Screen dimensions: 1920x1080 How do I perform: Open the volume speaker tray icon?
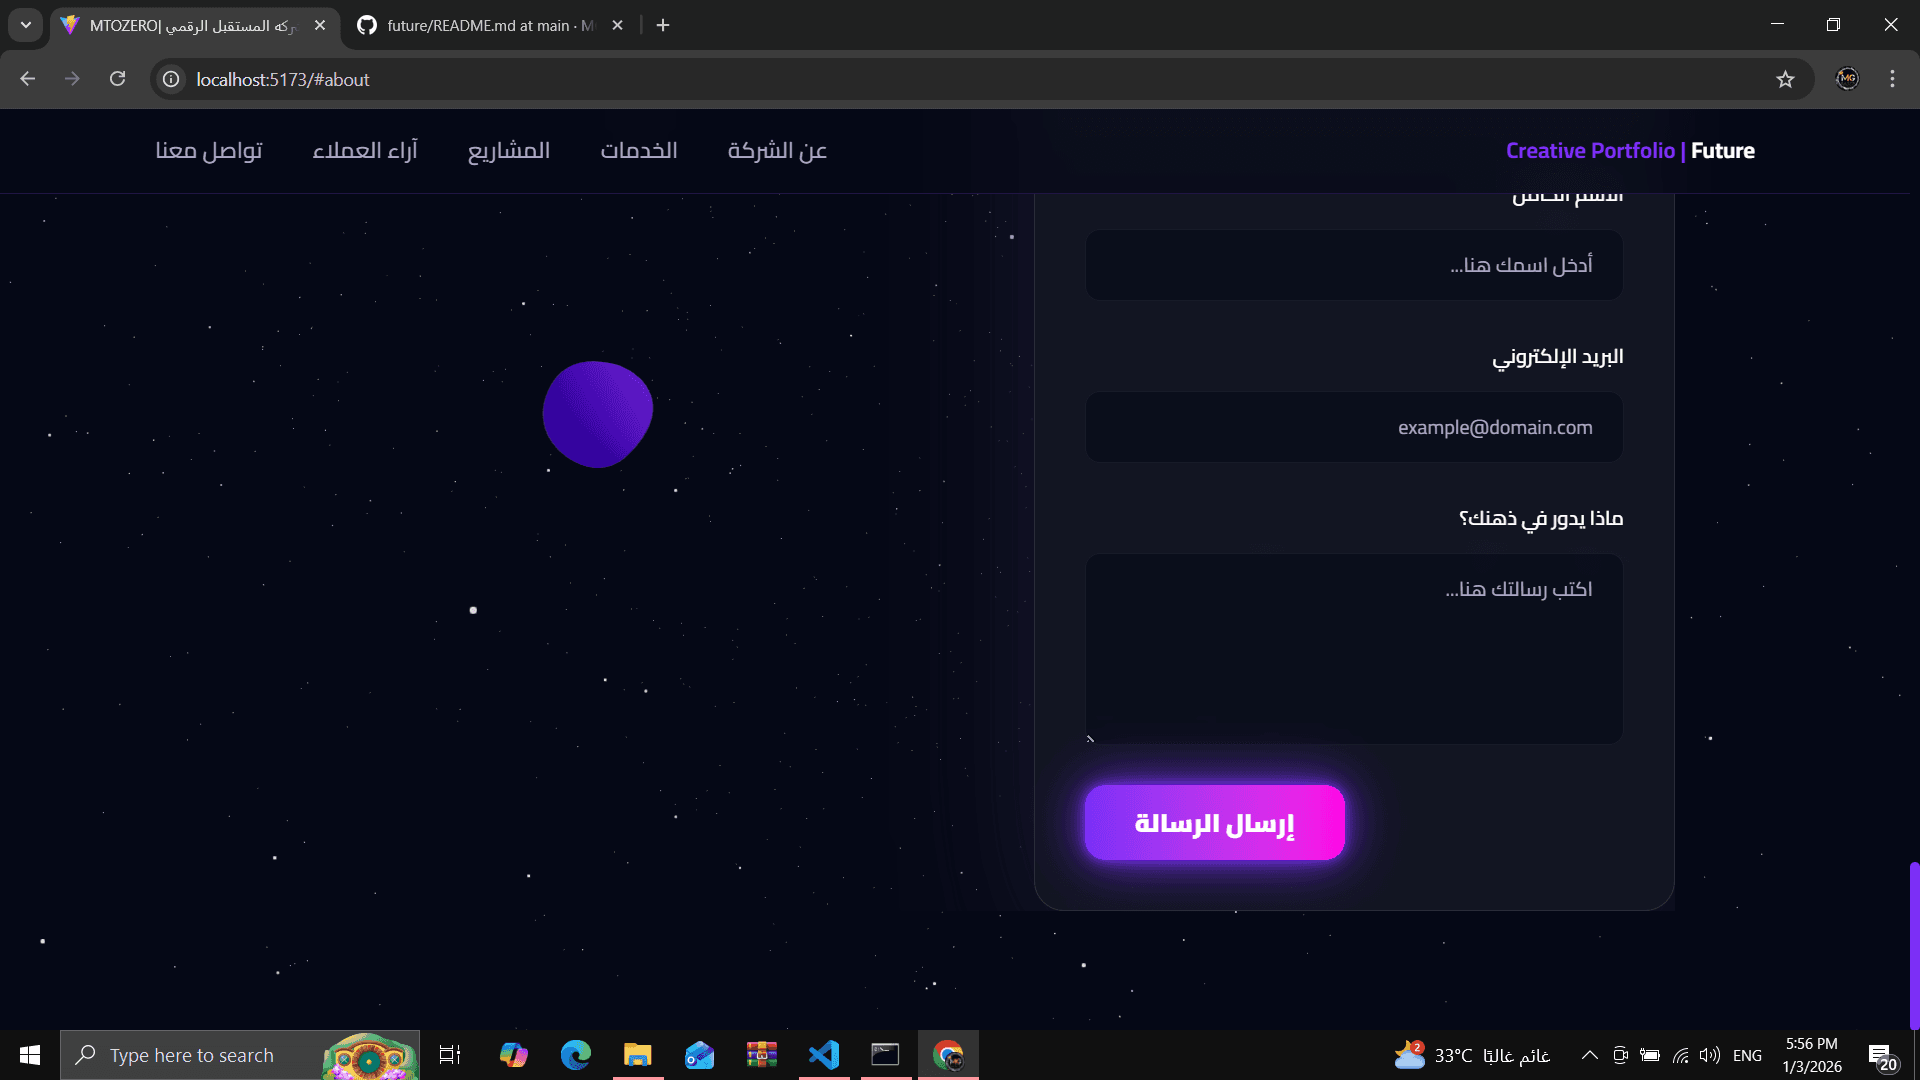1710,1055
